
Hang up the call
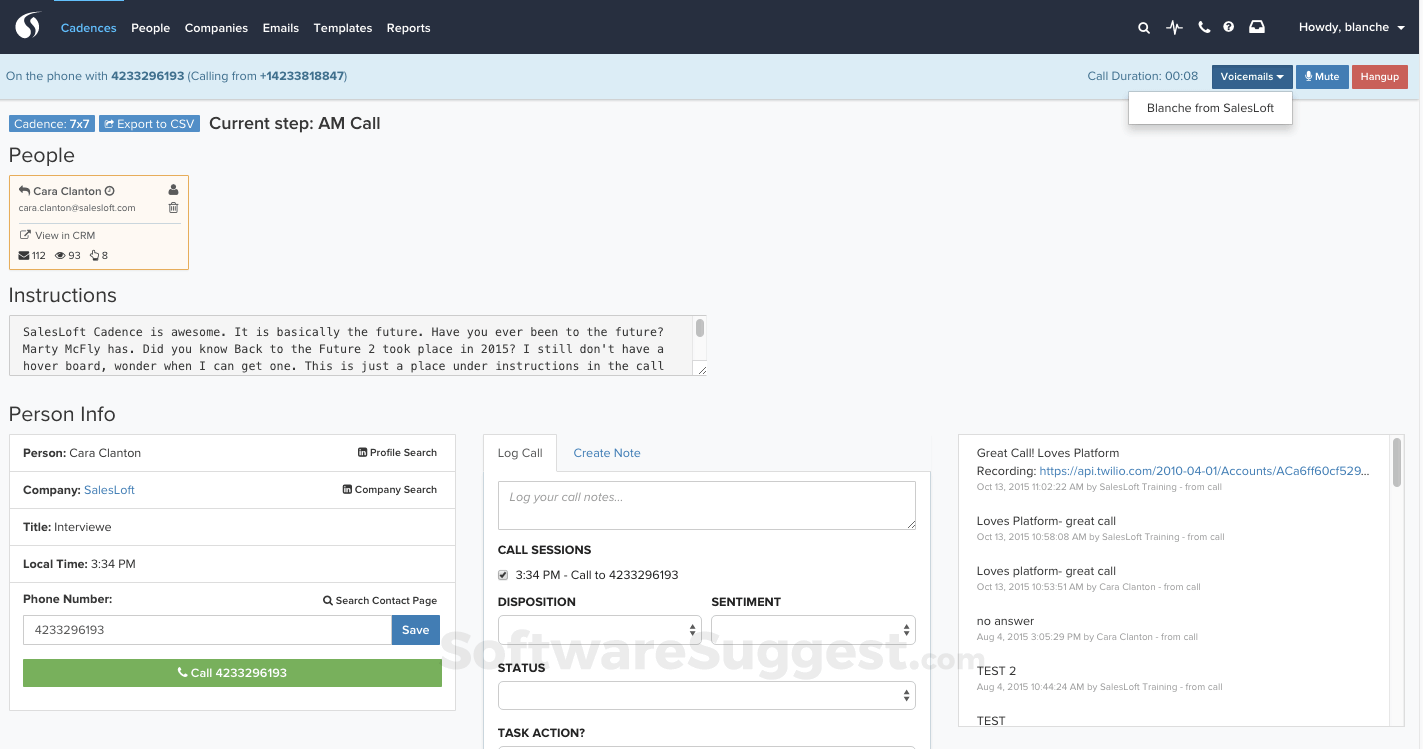(x=1379, y=77)
